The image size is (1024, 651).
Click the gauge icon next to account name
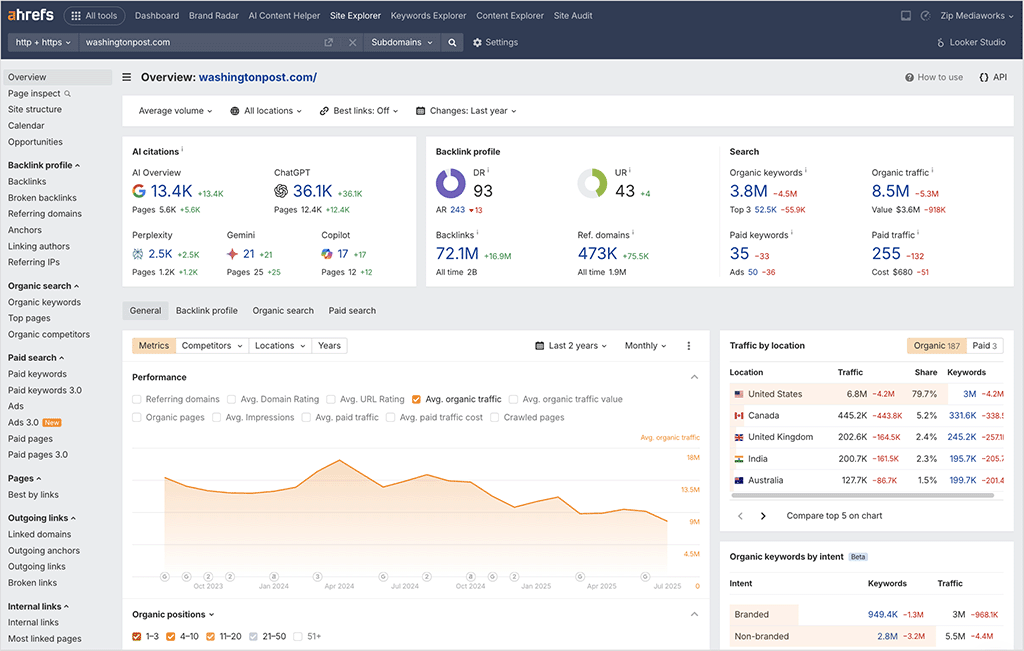pos(925,16)
